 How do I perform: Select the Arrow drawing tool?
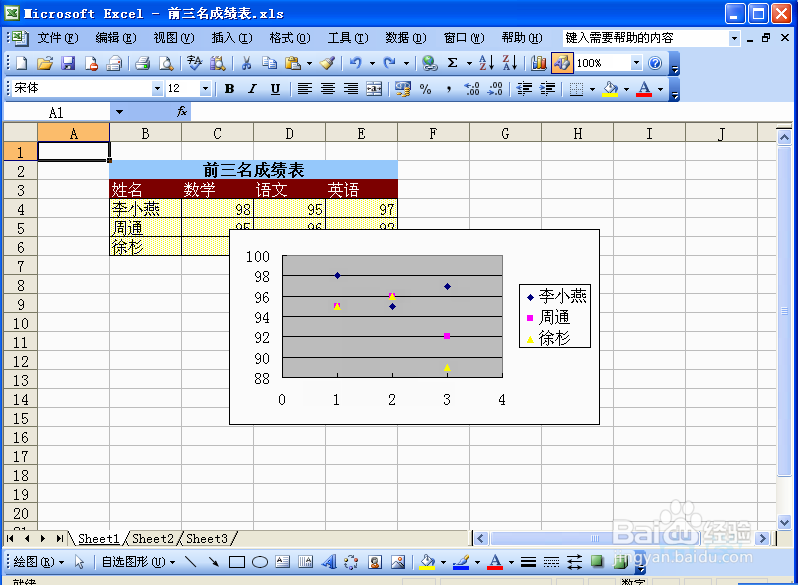coord(214,562)
